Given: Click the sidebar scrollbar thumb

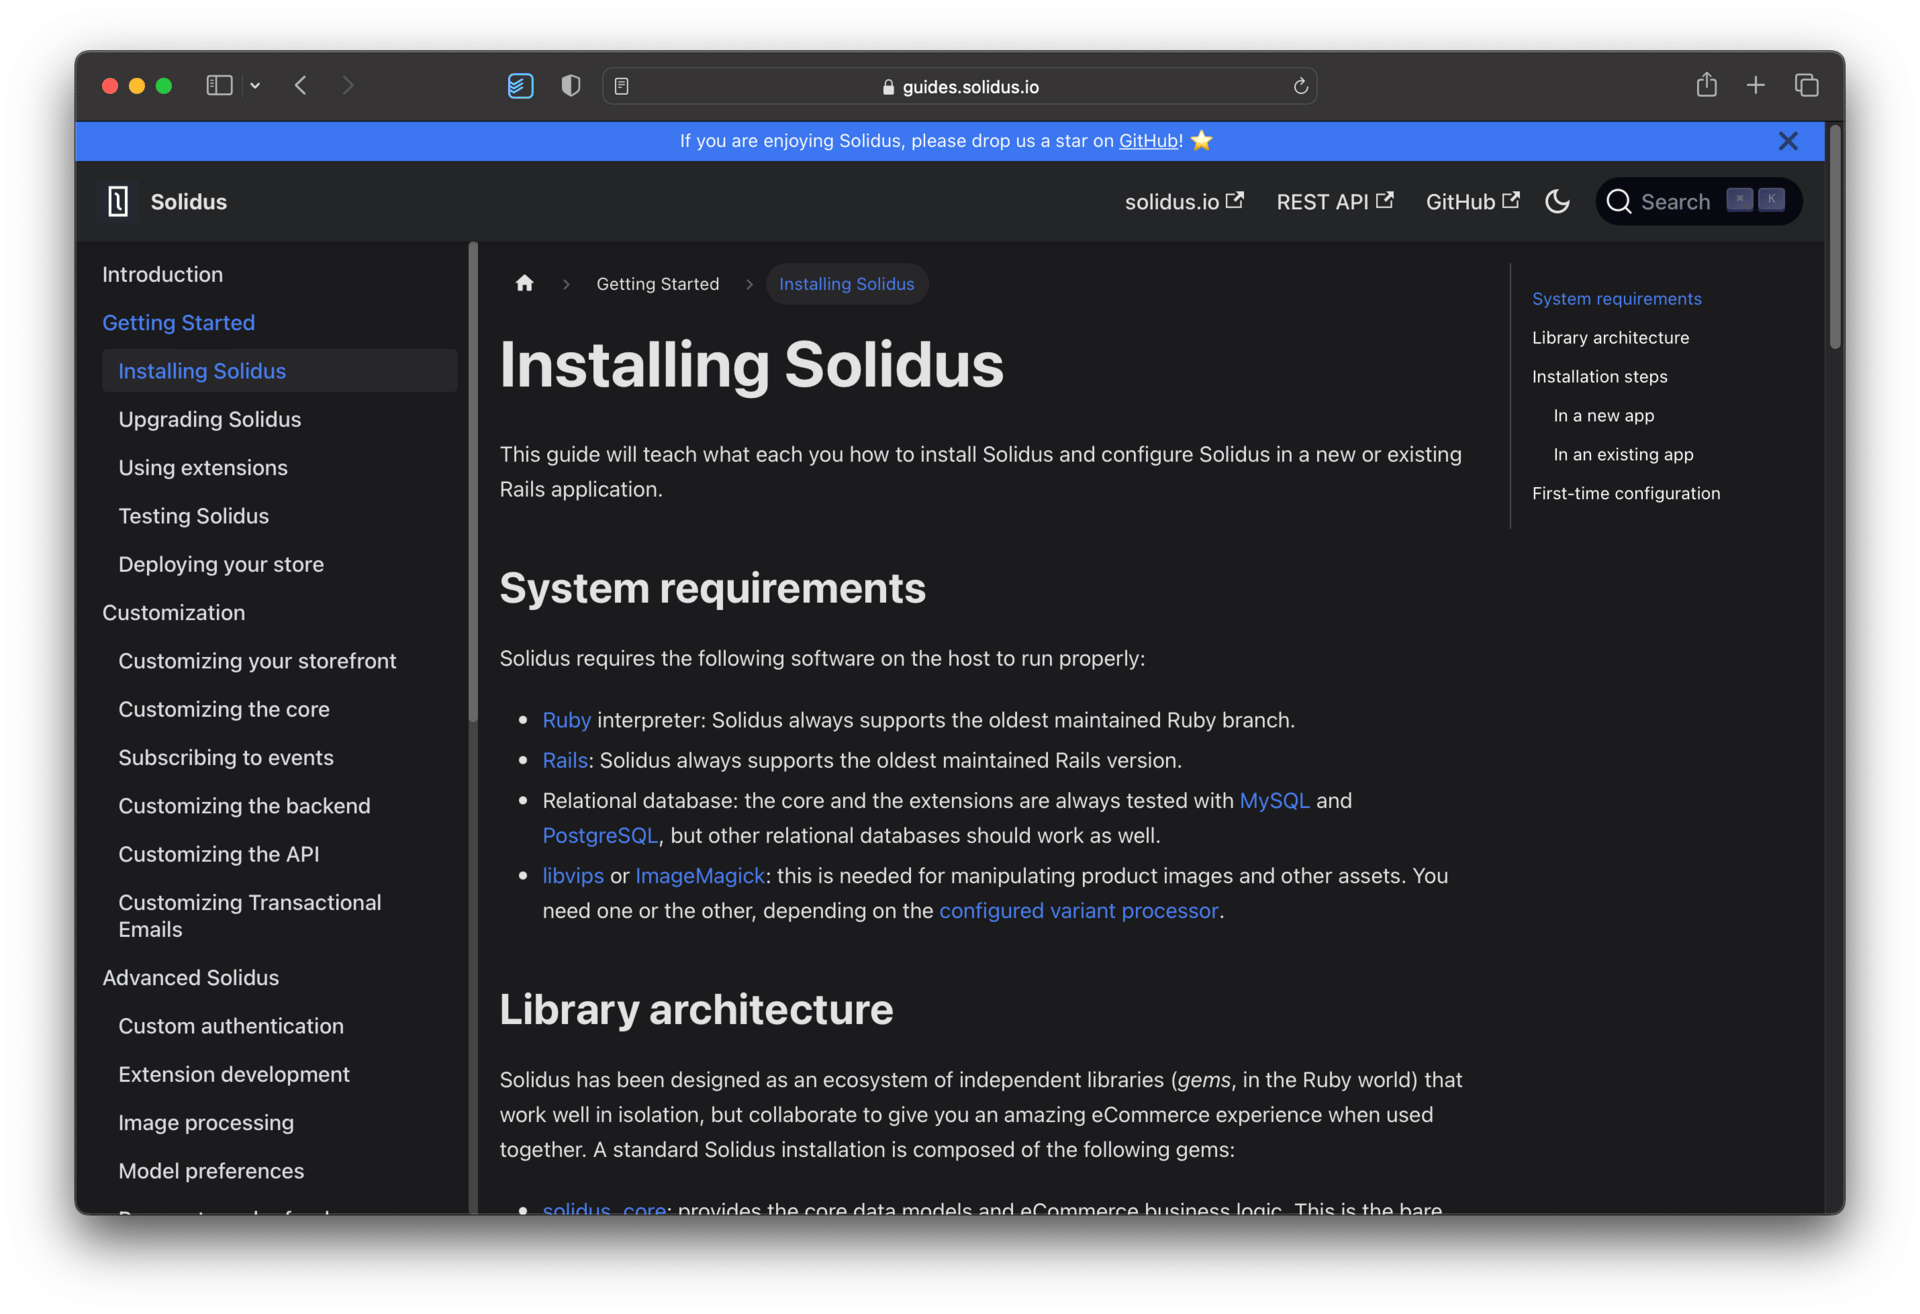Looking at the screenshot, I should [473, 480].
